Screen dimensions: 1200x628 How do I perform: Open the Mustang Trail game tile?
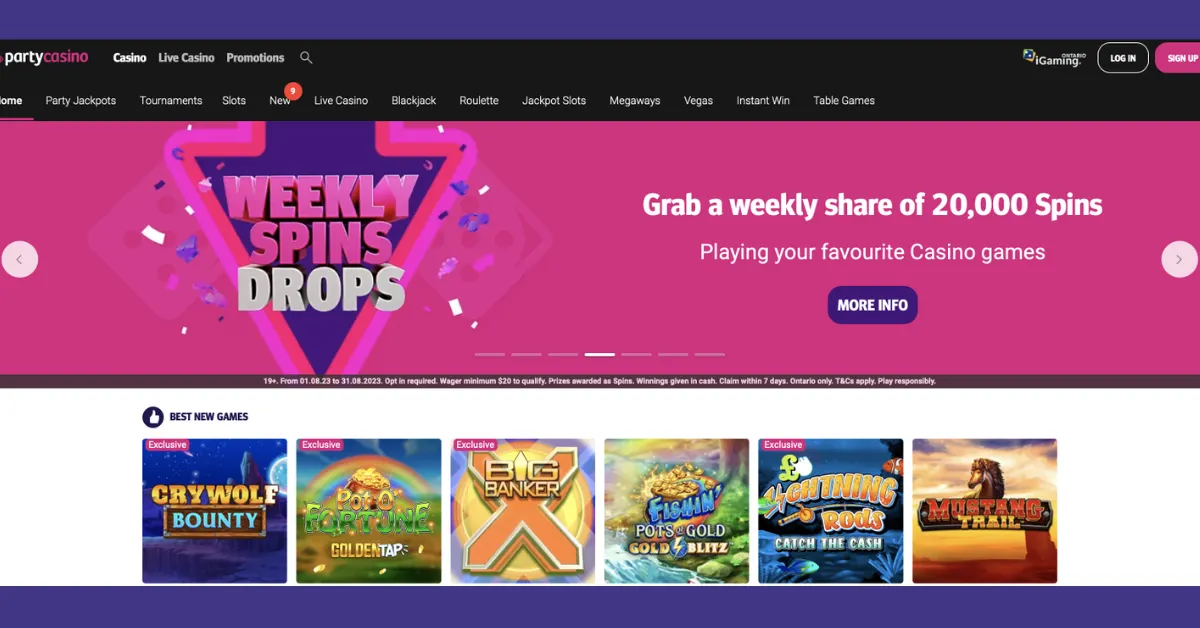pyautogui.click(x=985, y=511)
